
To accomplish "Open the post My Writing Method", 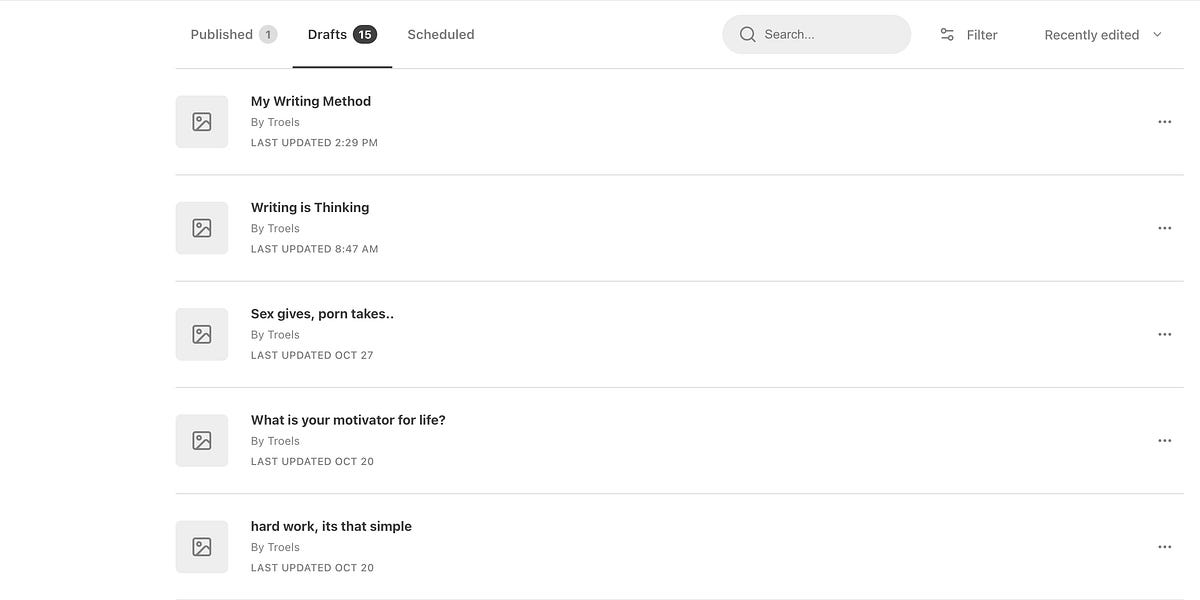I will (310, 100).
